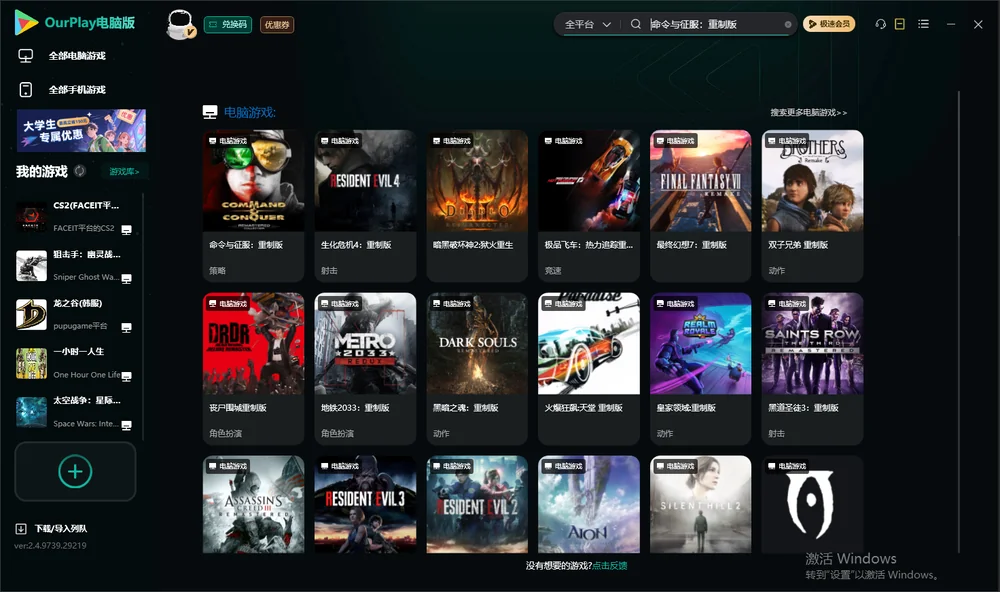Screen dimensions: 1000x592
Task: Click the 大学生专属优惠 promo banner
Action: 82,131
